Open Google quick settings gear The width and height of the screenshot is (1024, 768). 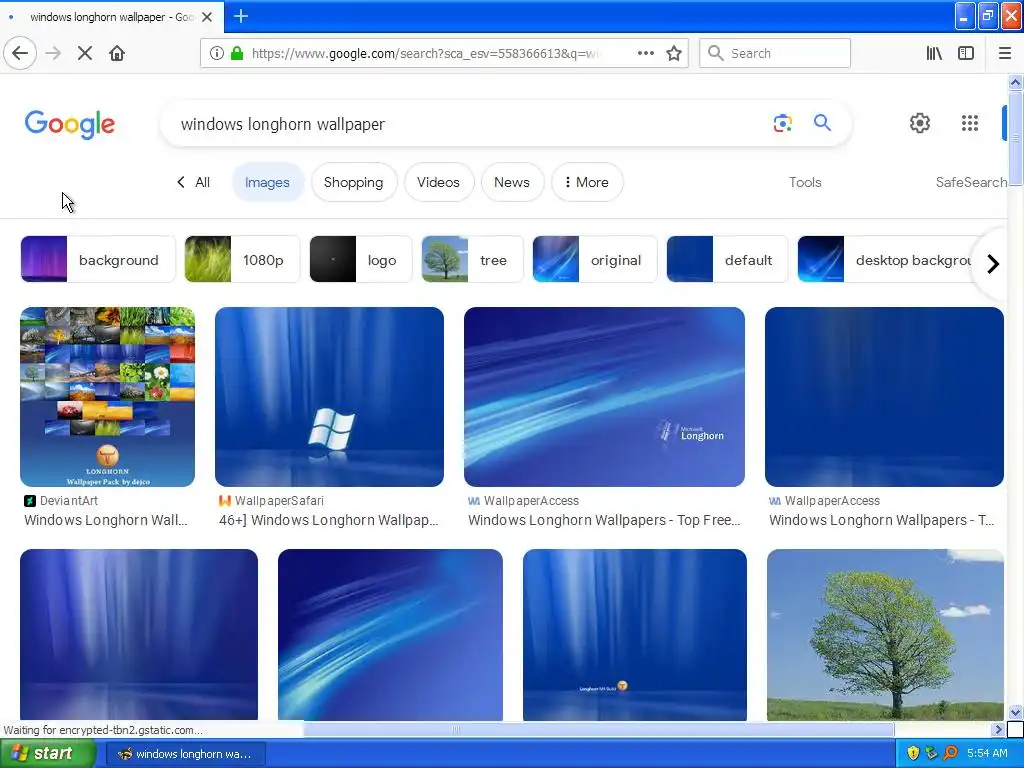click(x=920, y=123)
